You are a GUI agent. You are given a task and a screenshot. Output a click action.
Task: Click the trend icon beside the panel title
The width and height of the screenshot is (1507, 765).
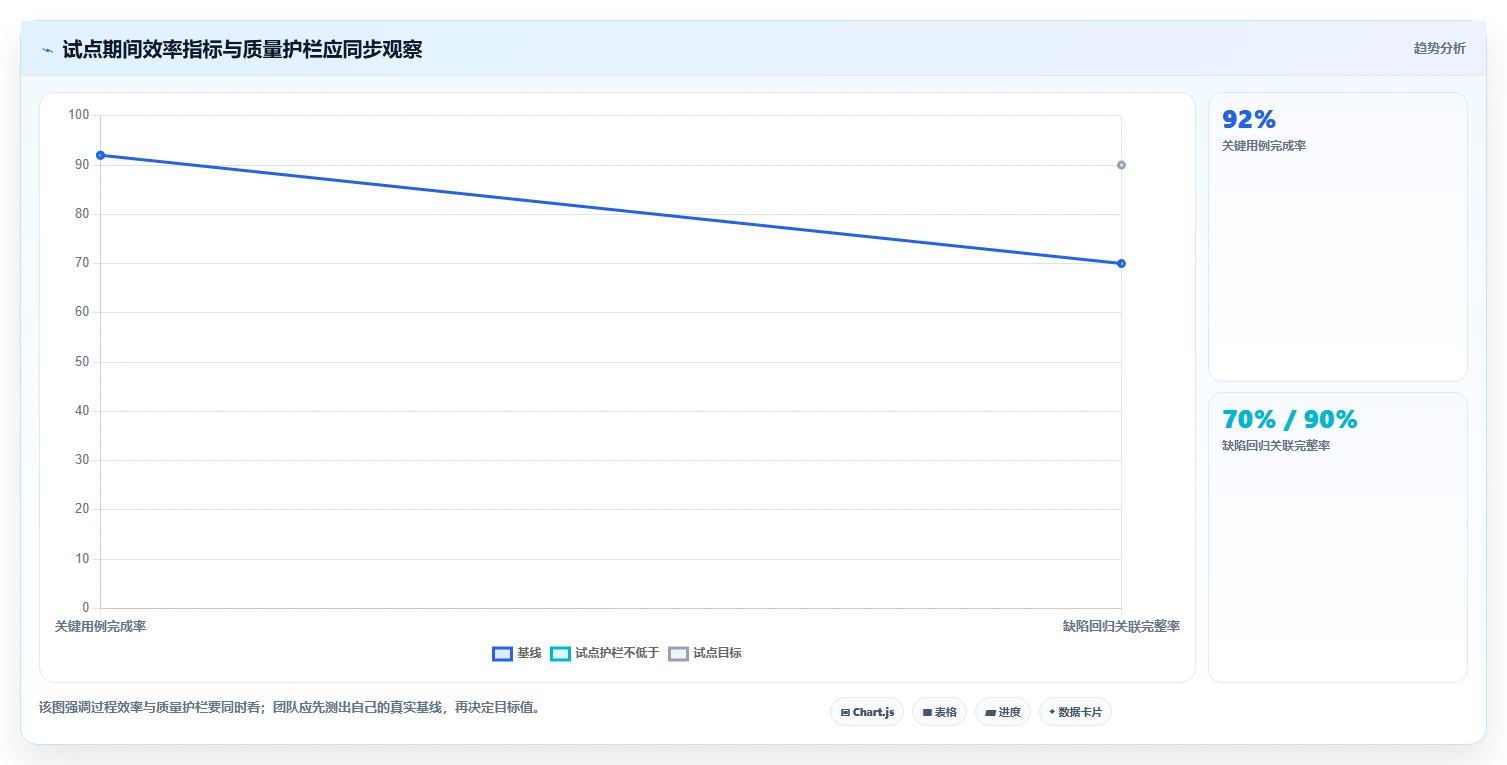tap(47, 50)
